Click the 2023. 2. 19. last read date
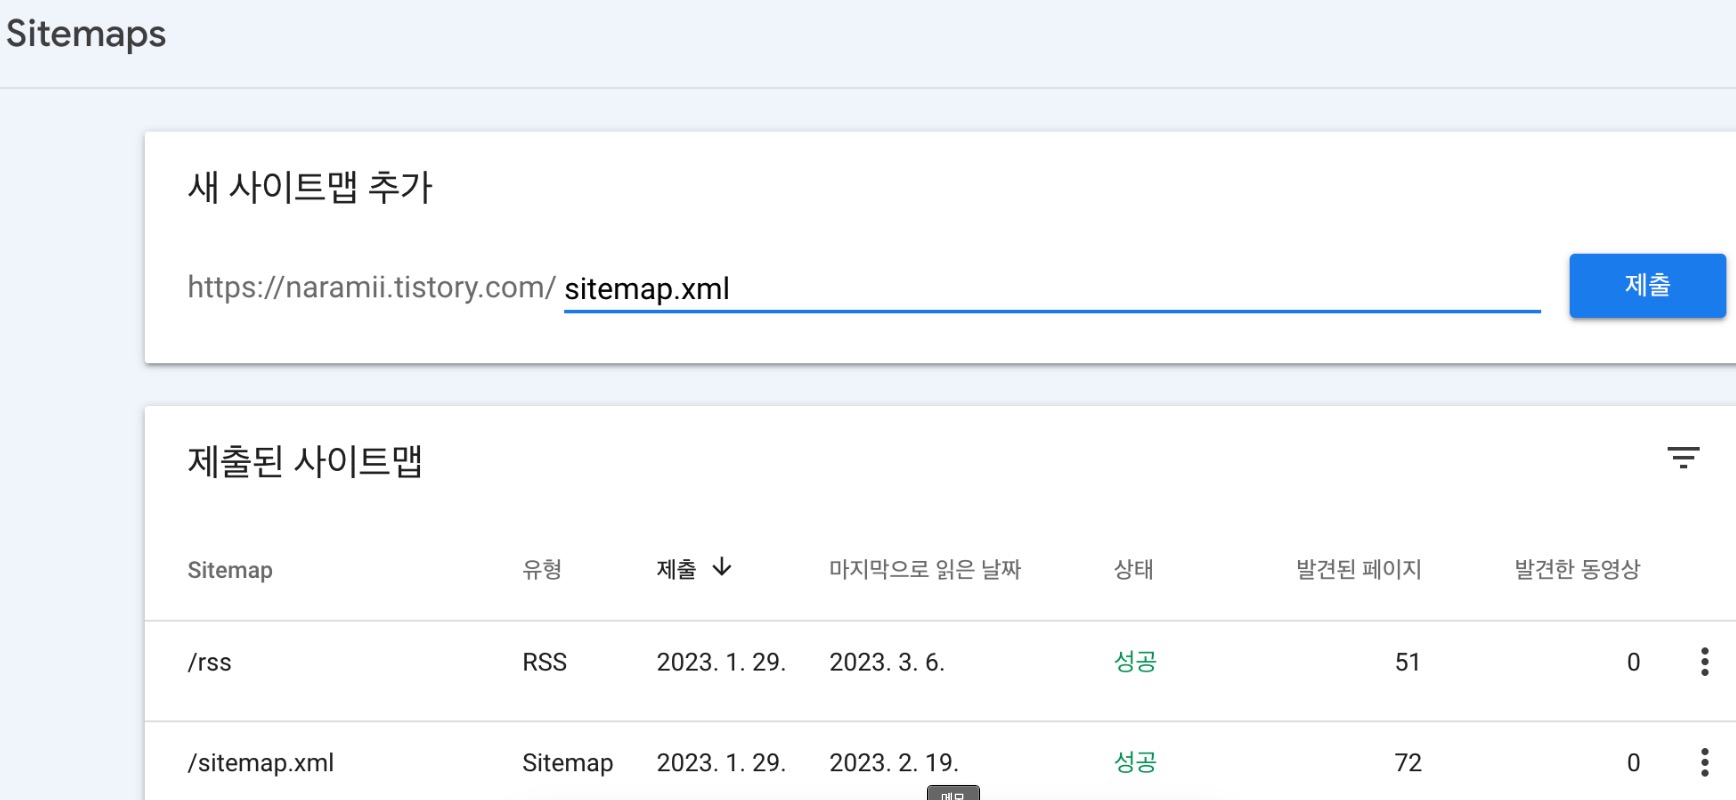Image resolution: width=1736 pixels, height=800 pixels. coord(894,763)
